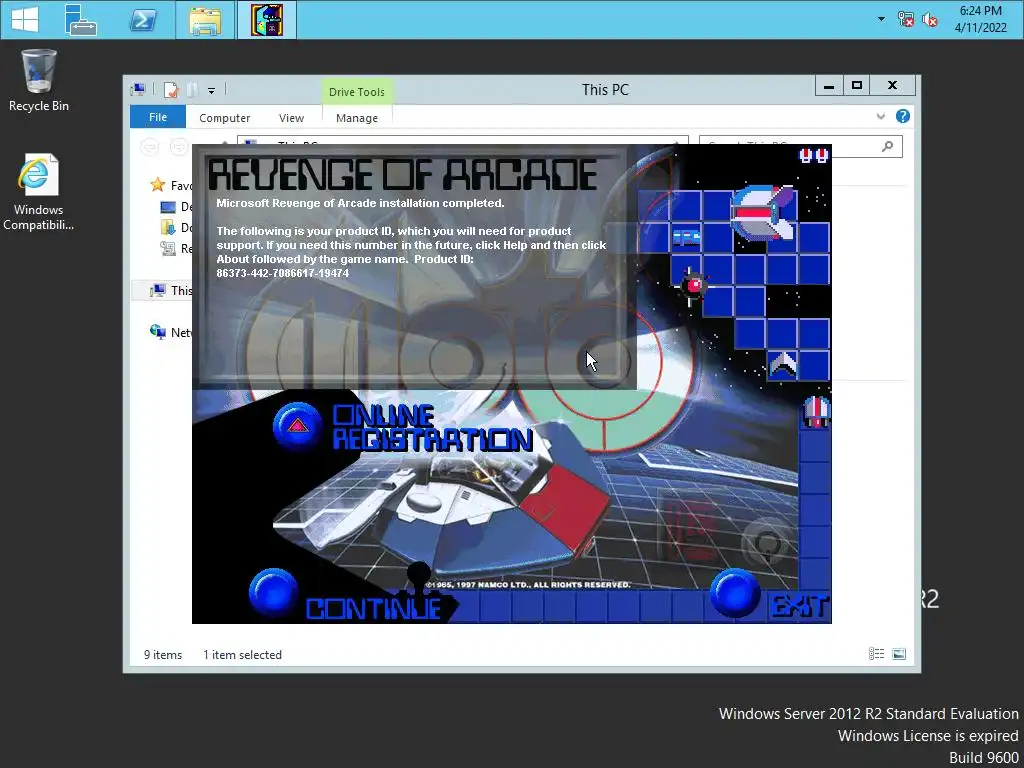Open Server Manager from the taskbar

[80, 20]
